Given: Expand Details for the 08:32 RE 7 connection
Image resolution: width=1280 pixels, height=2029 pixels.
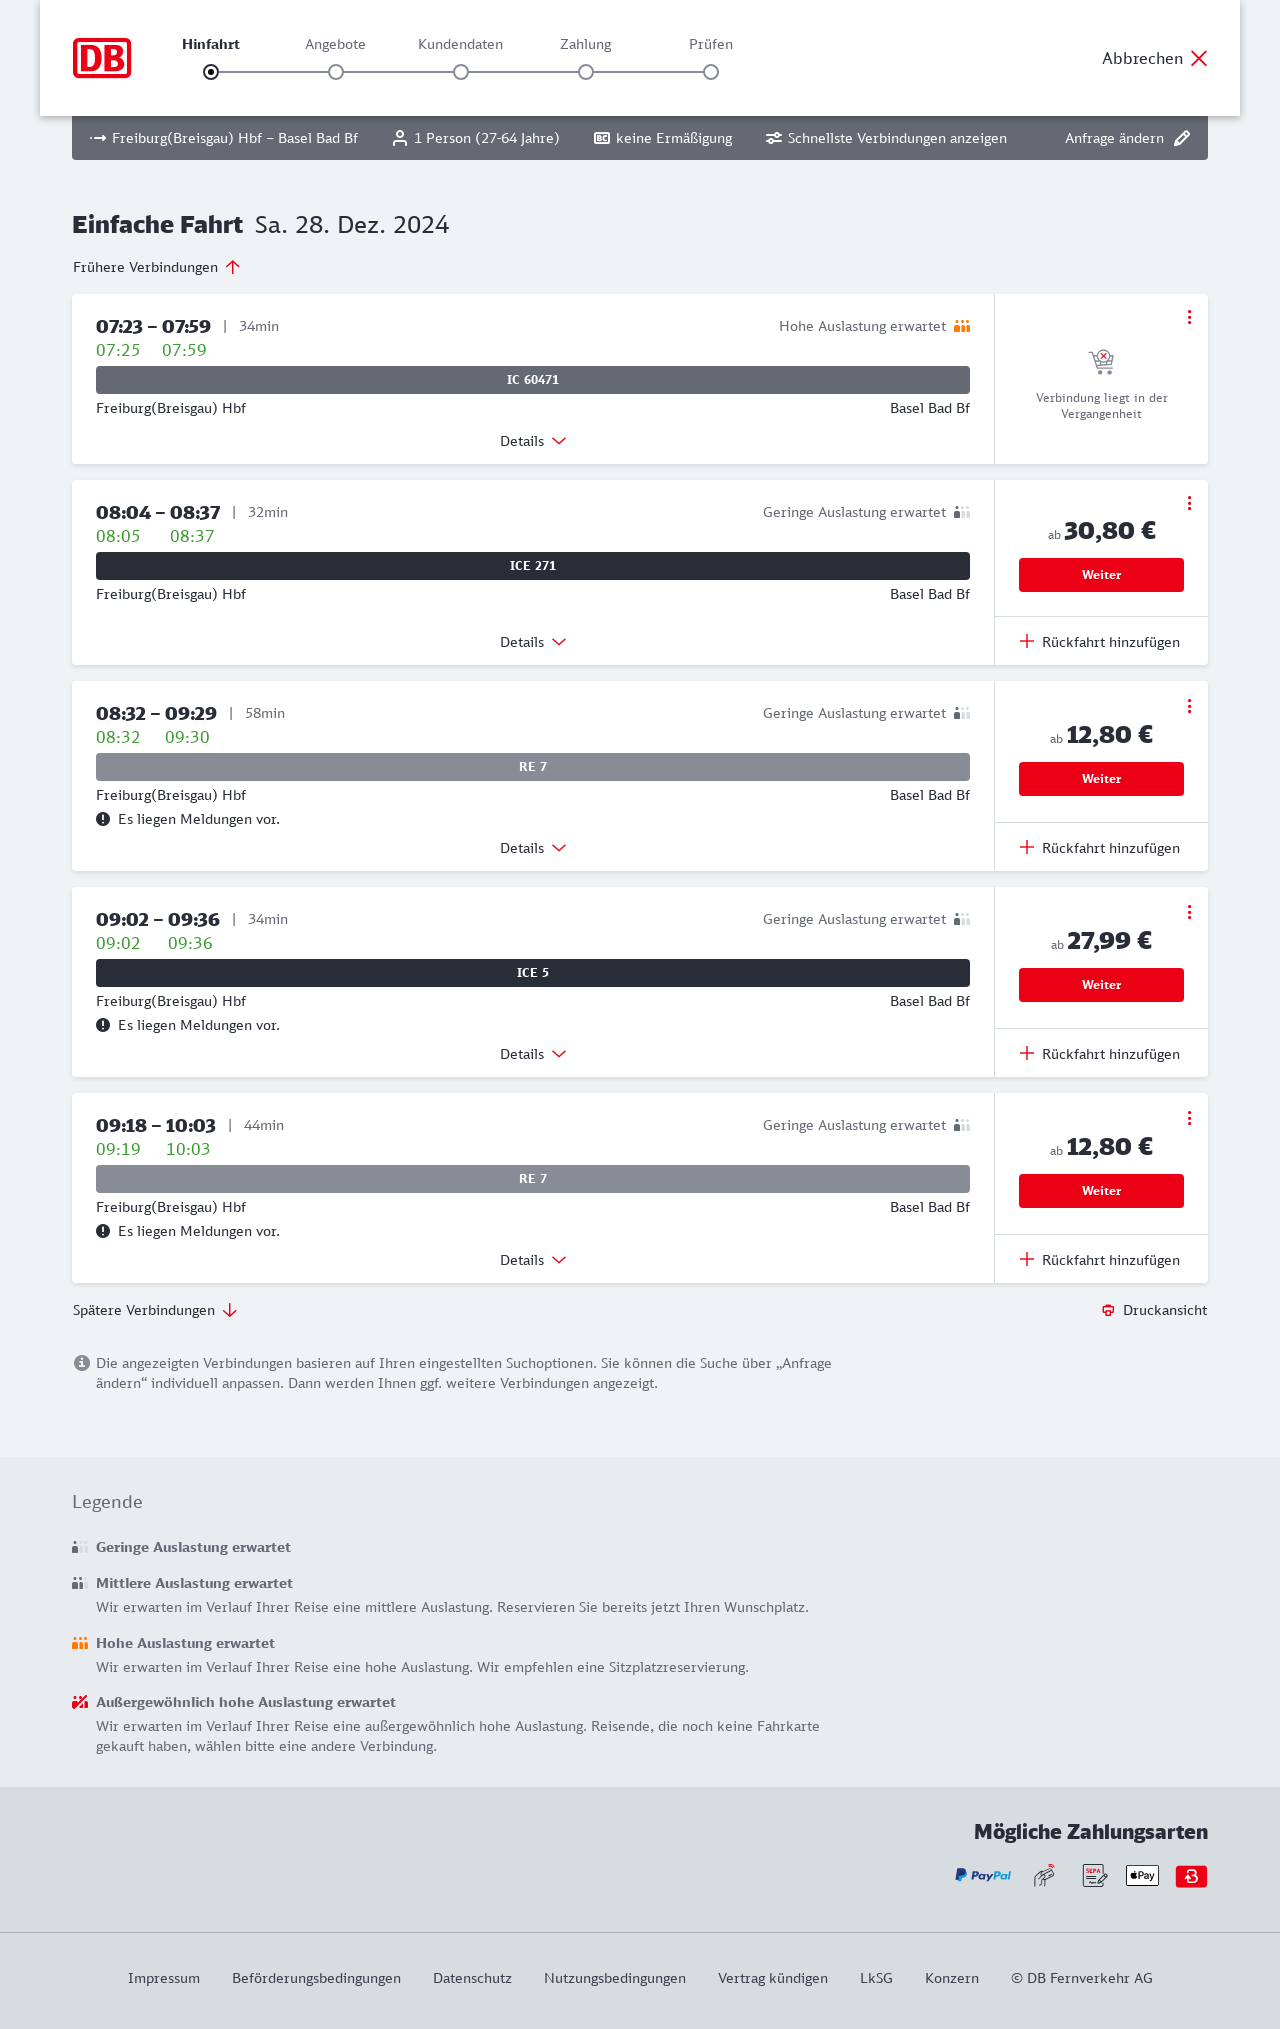Looking at the screenshot, I should tap(532, 848).
